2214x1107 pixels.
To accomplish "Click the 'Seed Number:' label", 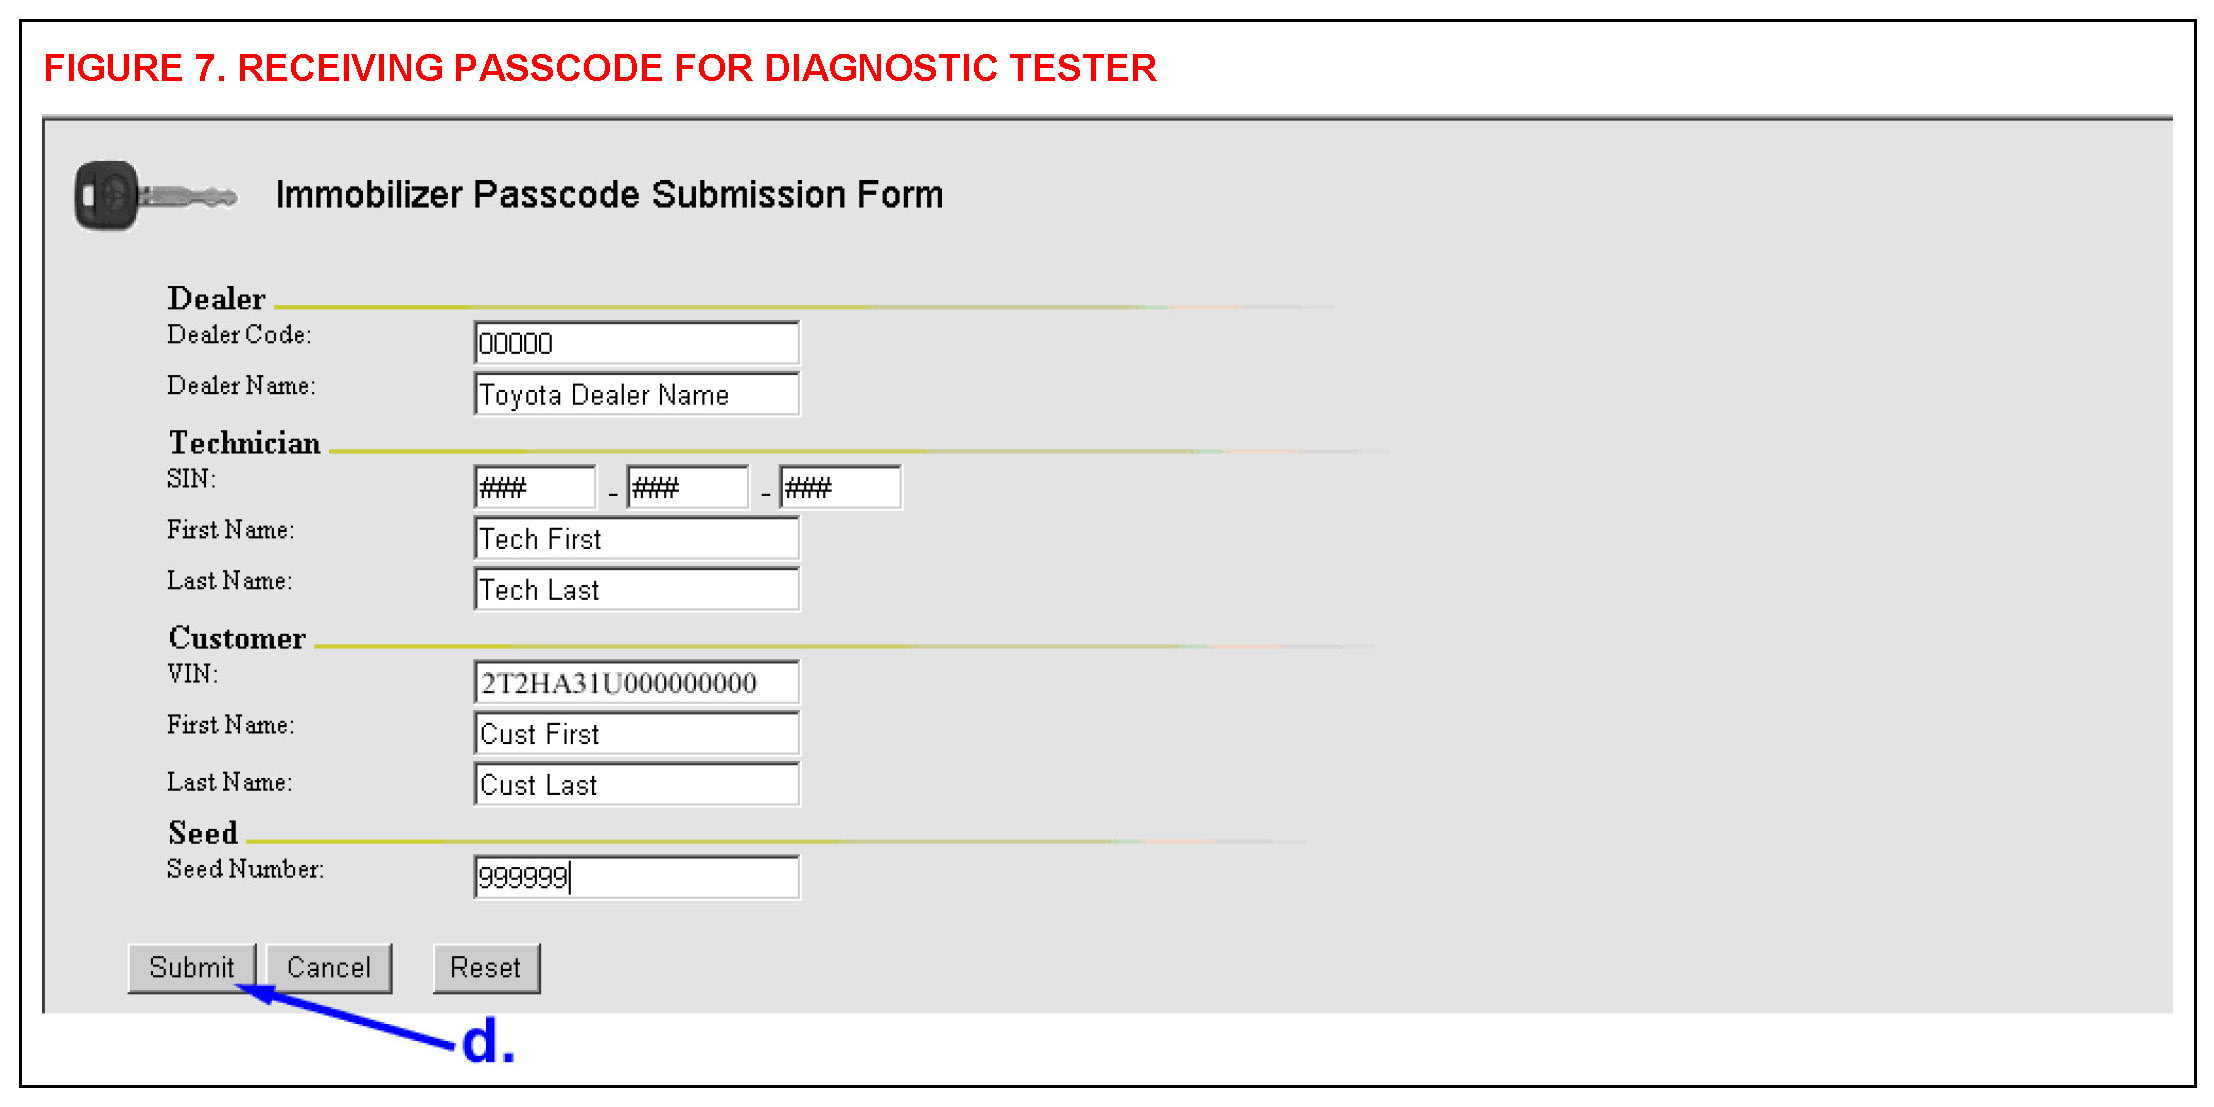I will tap(245, 869).
